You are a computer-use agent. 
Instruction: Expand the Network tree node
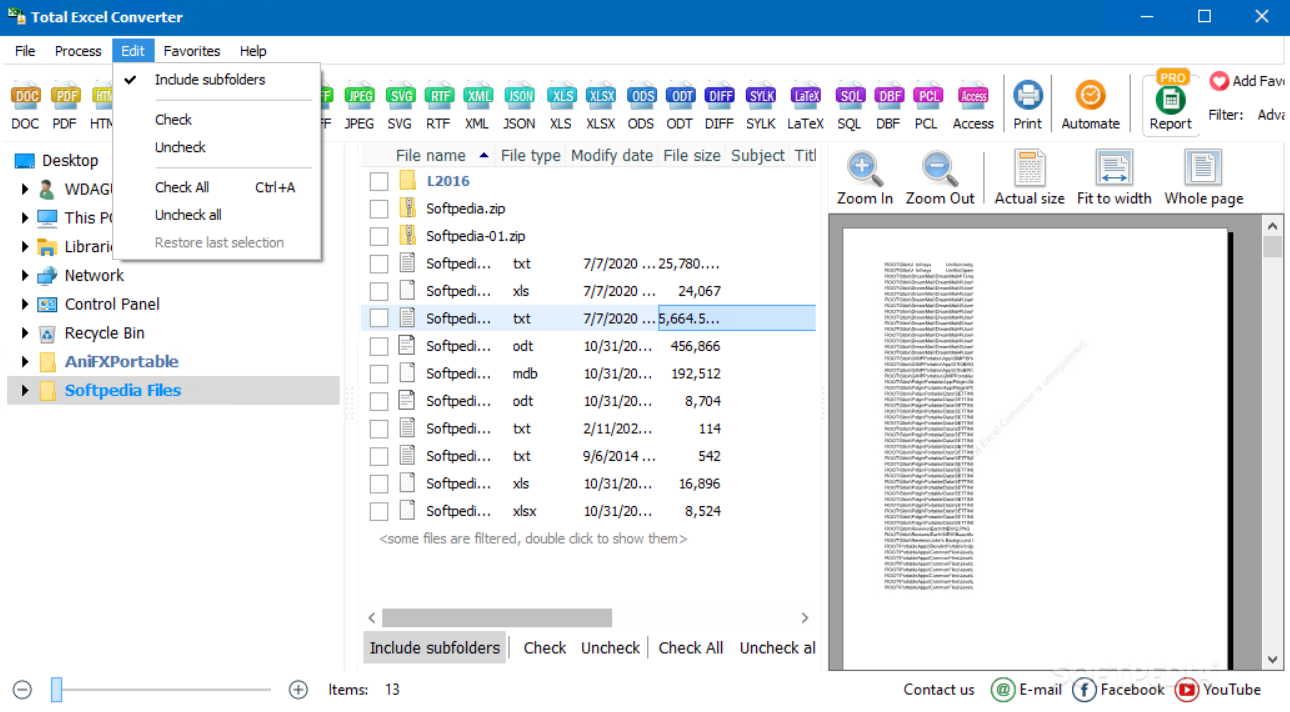click(x=25, y=275)
